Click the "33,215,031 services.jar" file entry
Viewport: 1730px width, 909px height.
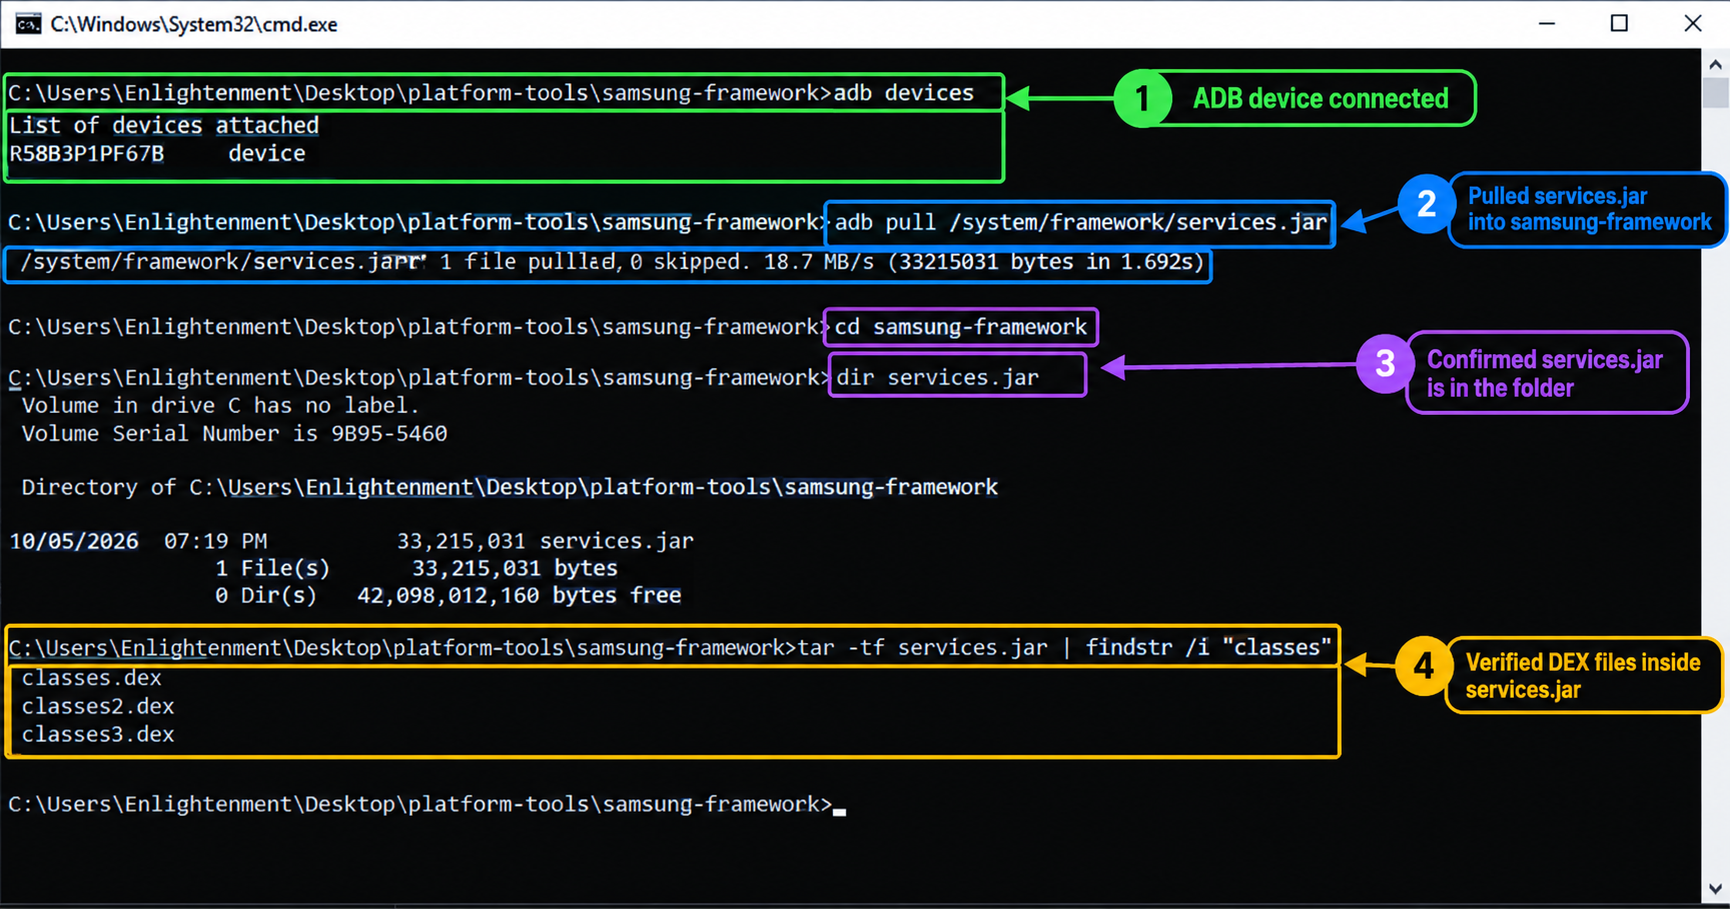click(545, 541)
